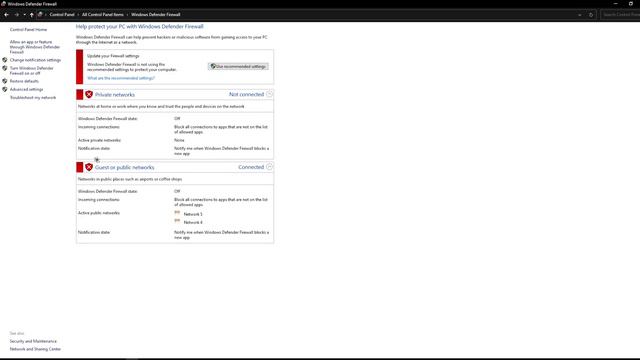Collapse the Private networks section chevron
Image resolution: width=640 pixels, height=360 pixels.
269,94
